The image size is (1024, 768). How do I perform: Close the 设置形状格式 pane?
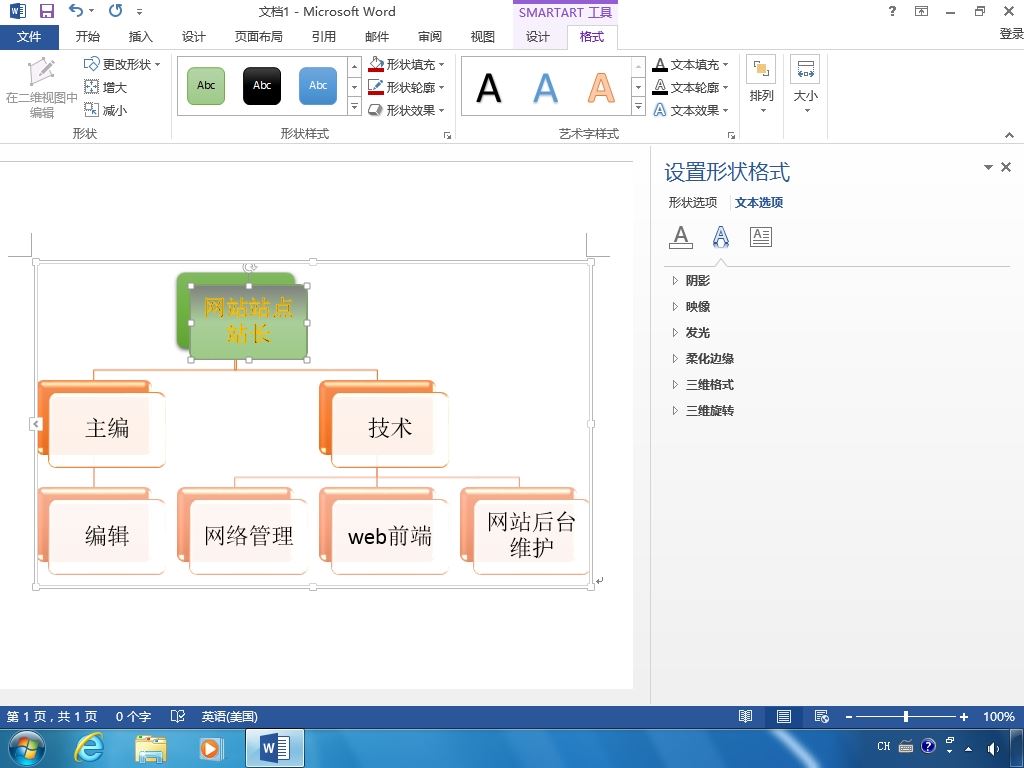1006,167
